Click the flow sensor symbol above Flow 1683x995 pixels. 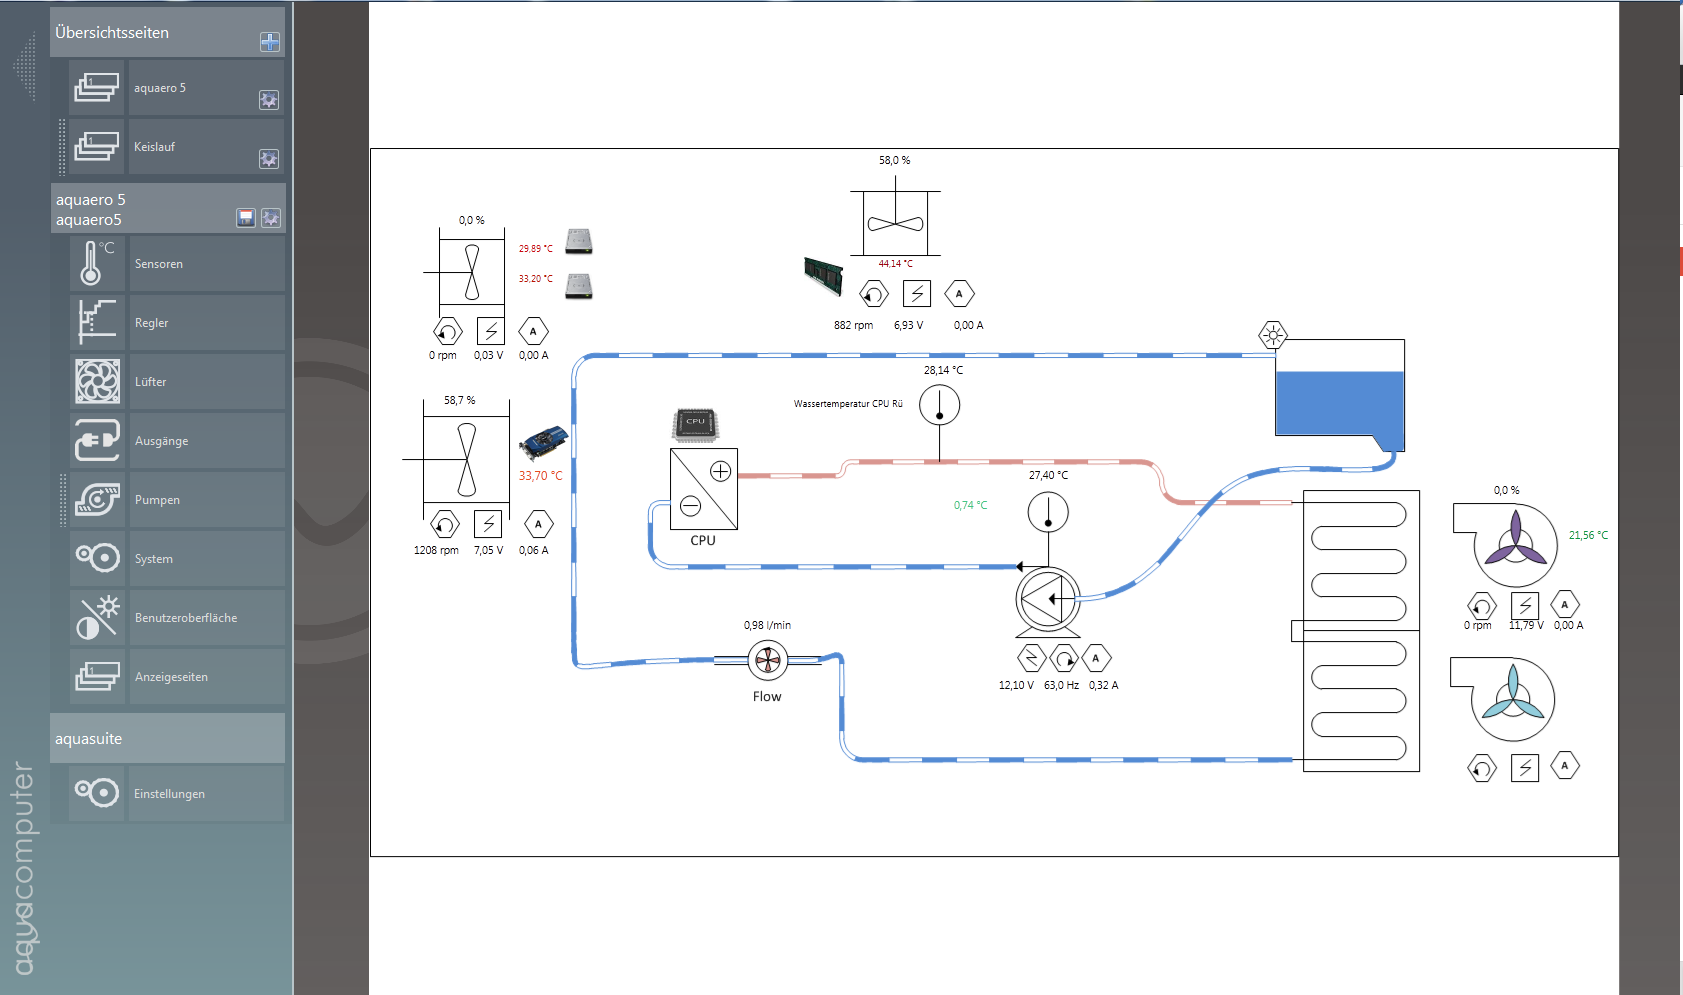point(767,659)
